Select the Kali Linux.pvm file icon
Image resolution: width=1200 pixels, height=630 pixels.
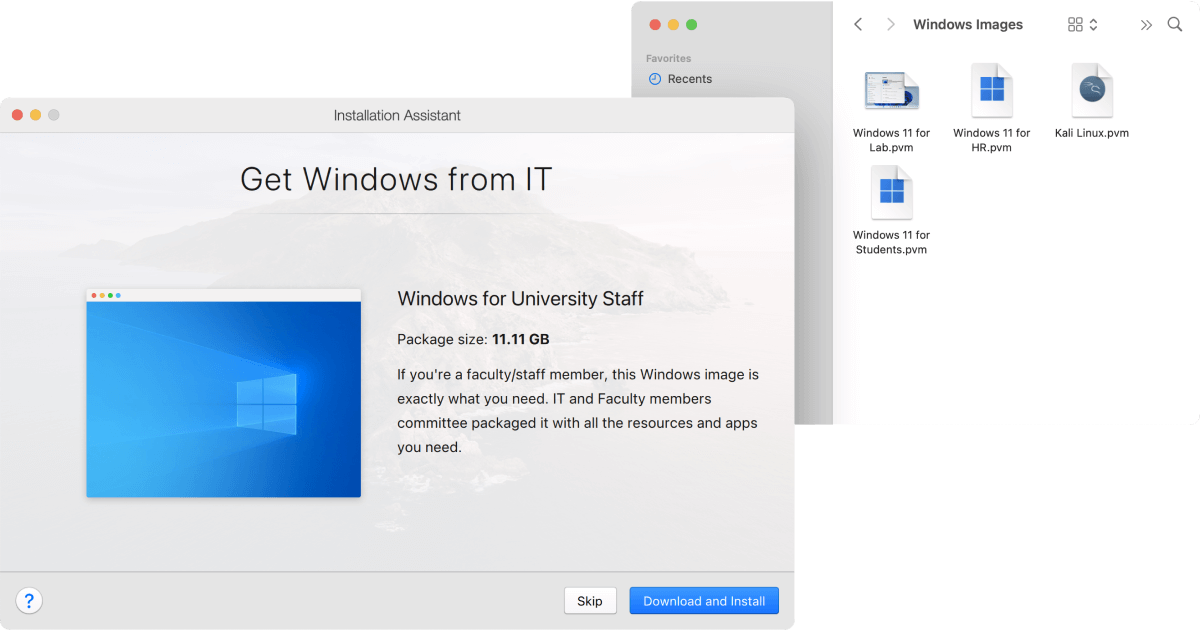[1091, 90]
